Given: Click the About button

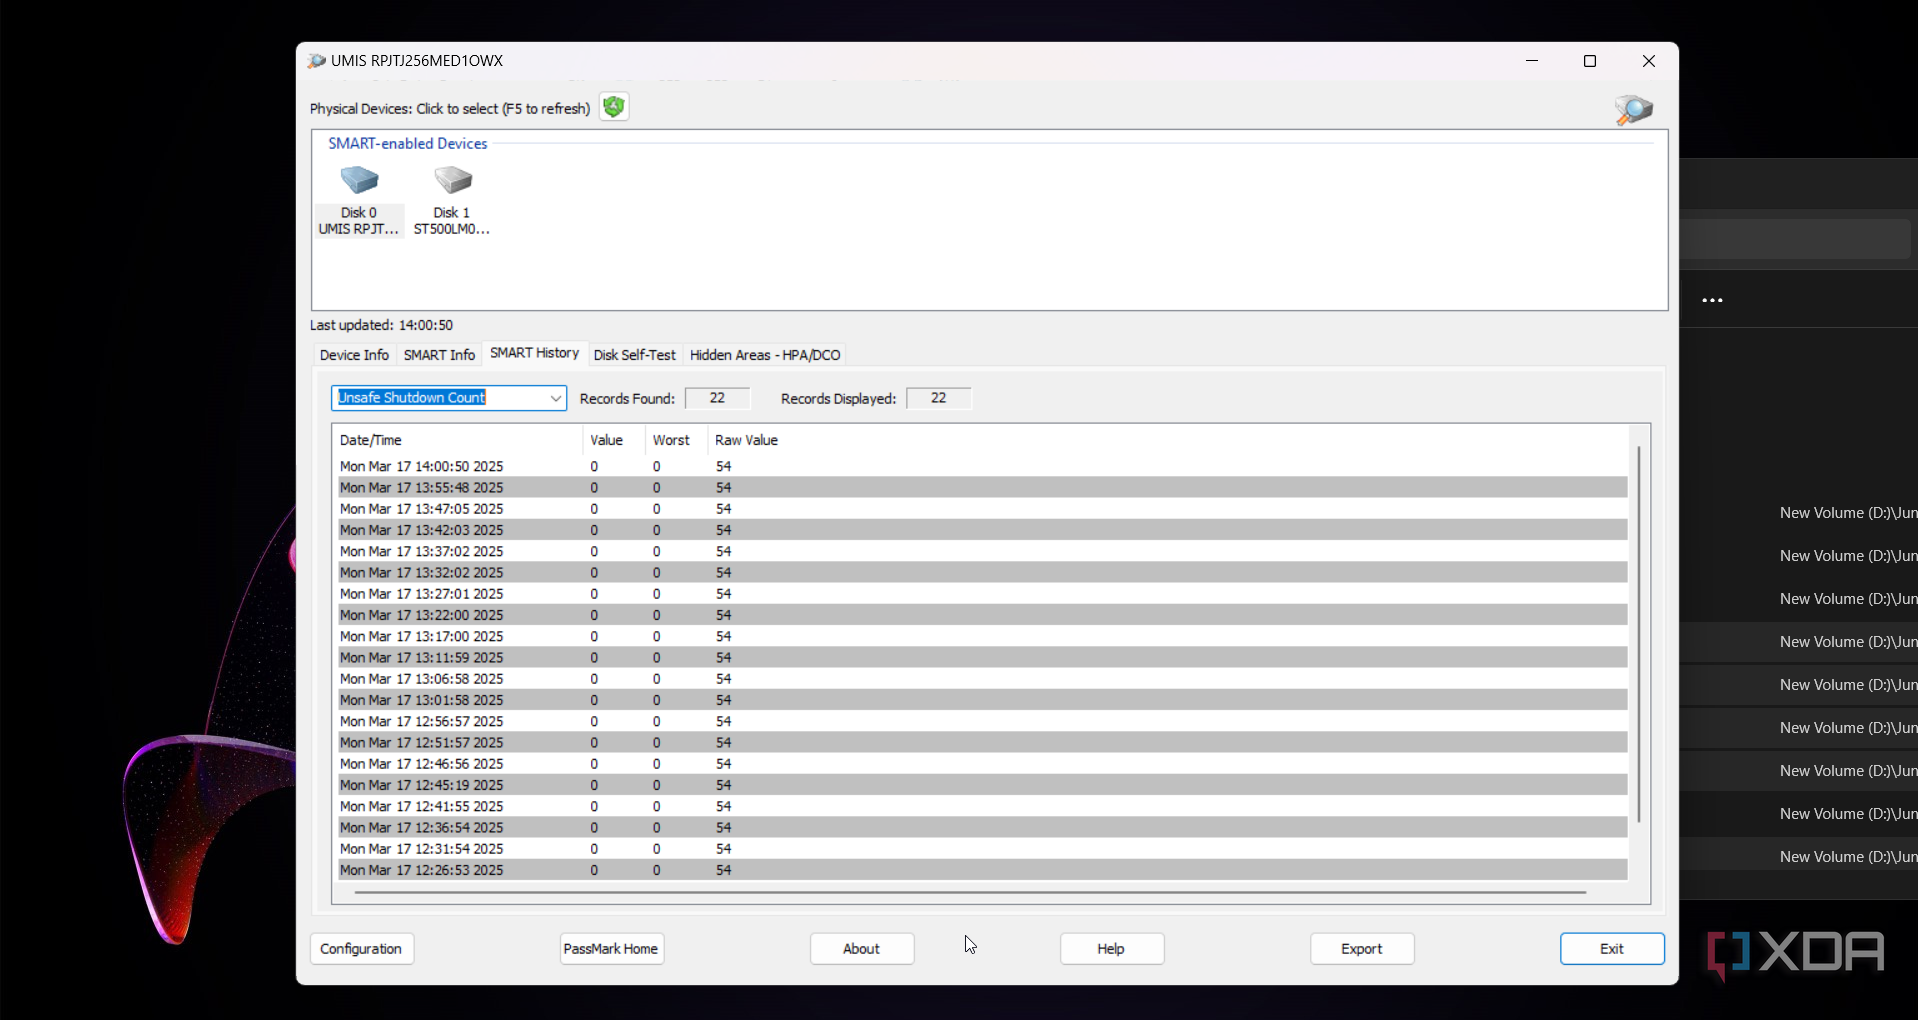Looking at the screenshot, I should point(861,949).
